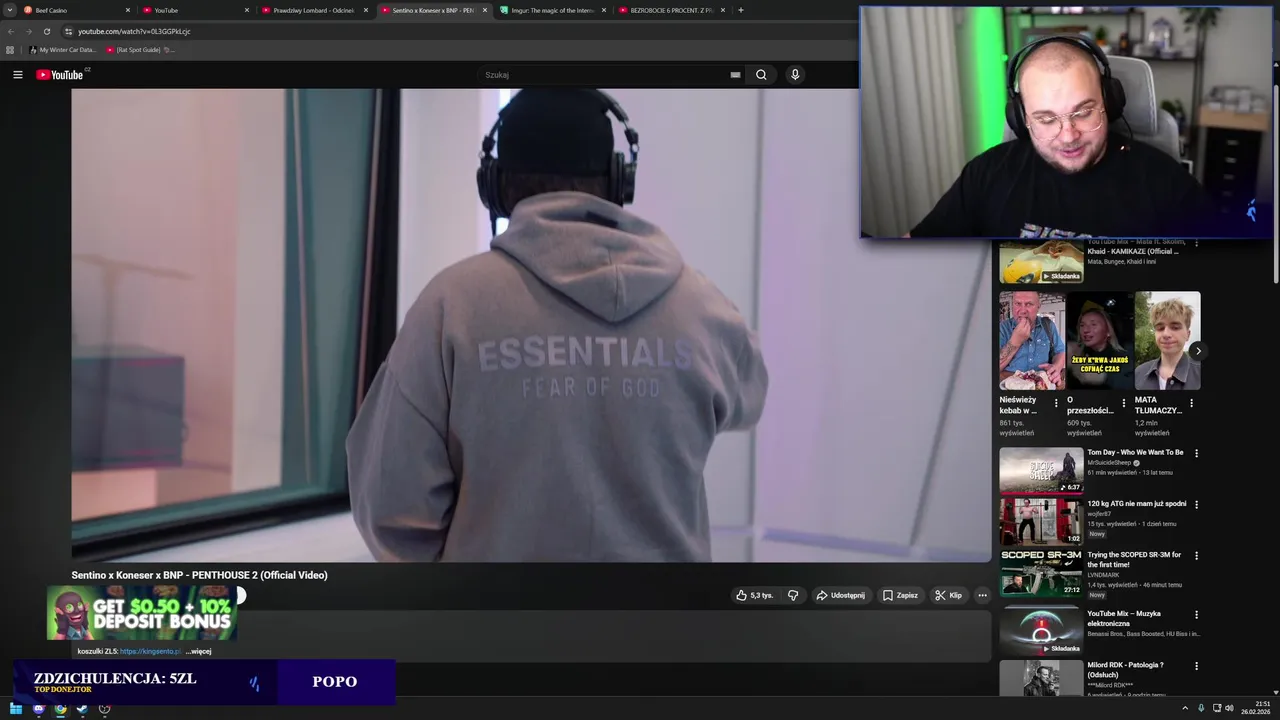Open options for SCOPED SR-3M video
The width and height of the screenshot is (1280, 720).
tap(1196, 555)
